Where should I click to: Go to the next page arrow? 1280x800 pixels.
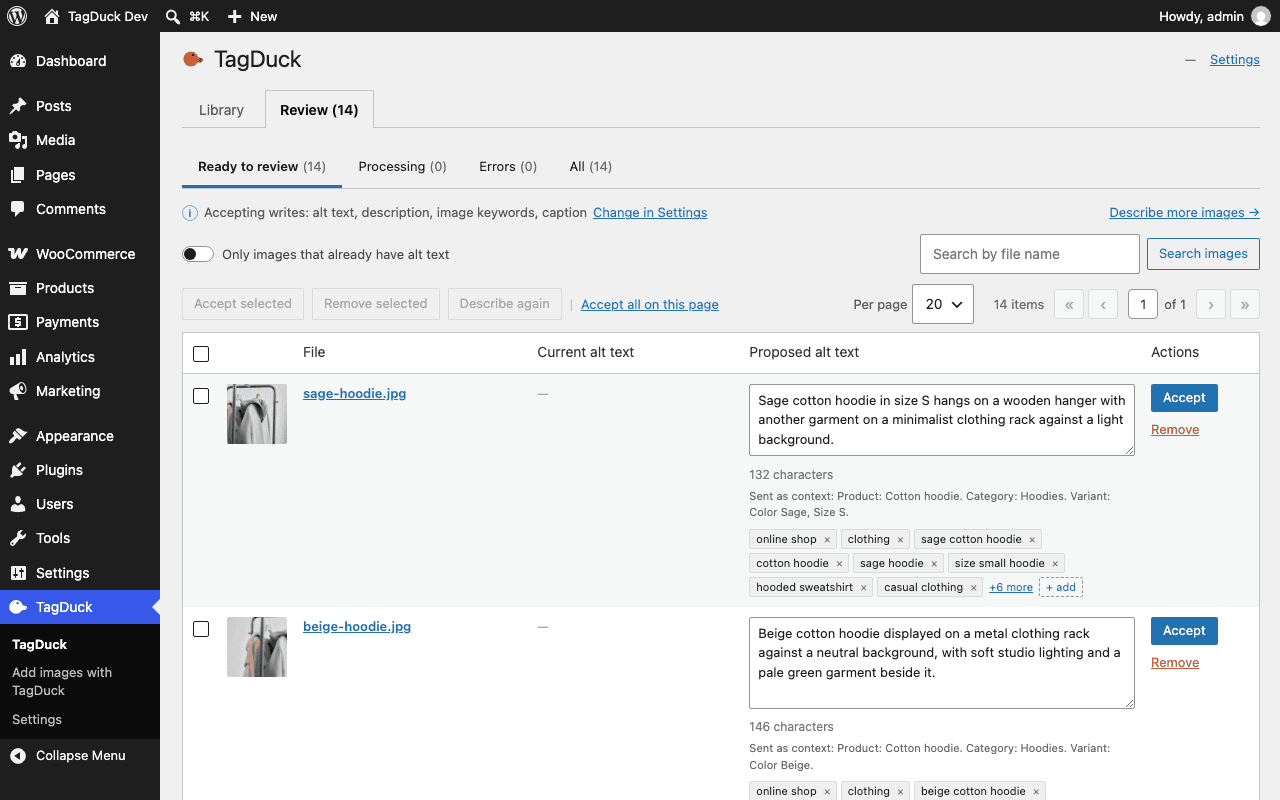(x=1211, y=304)
